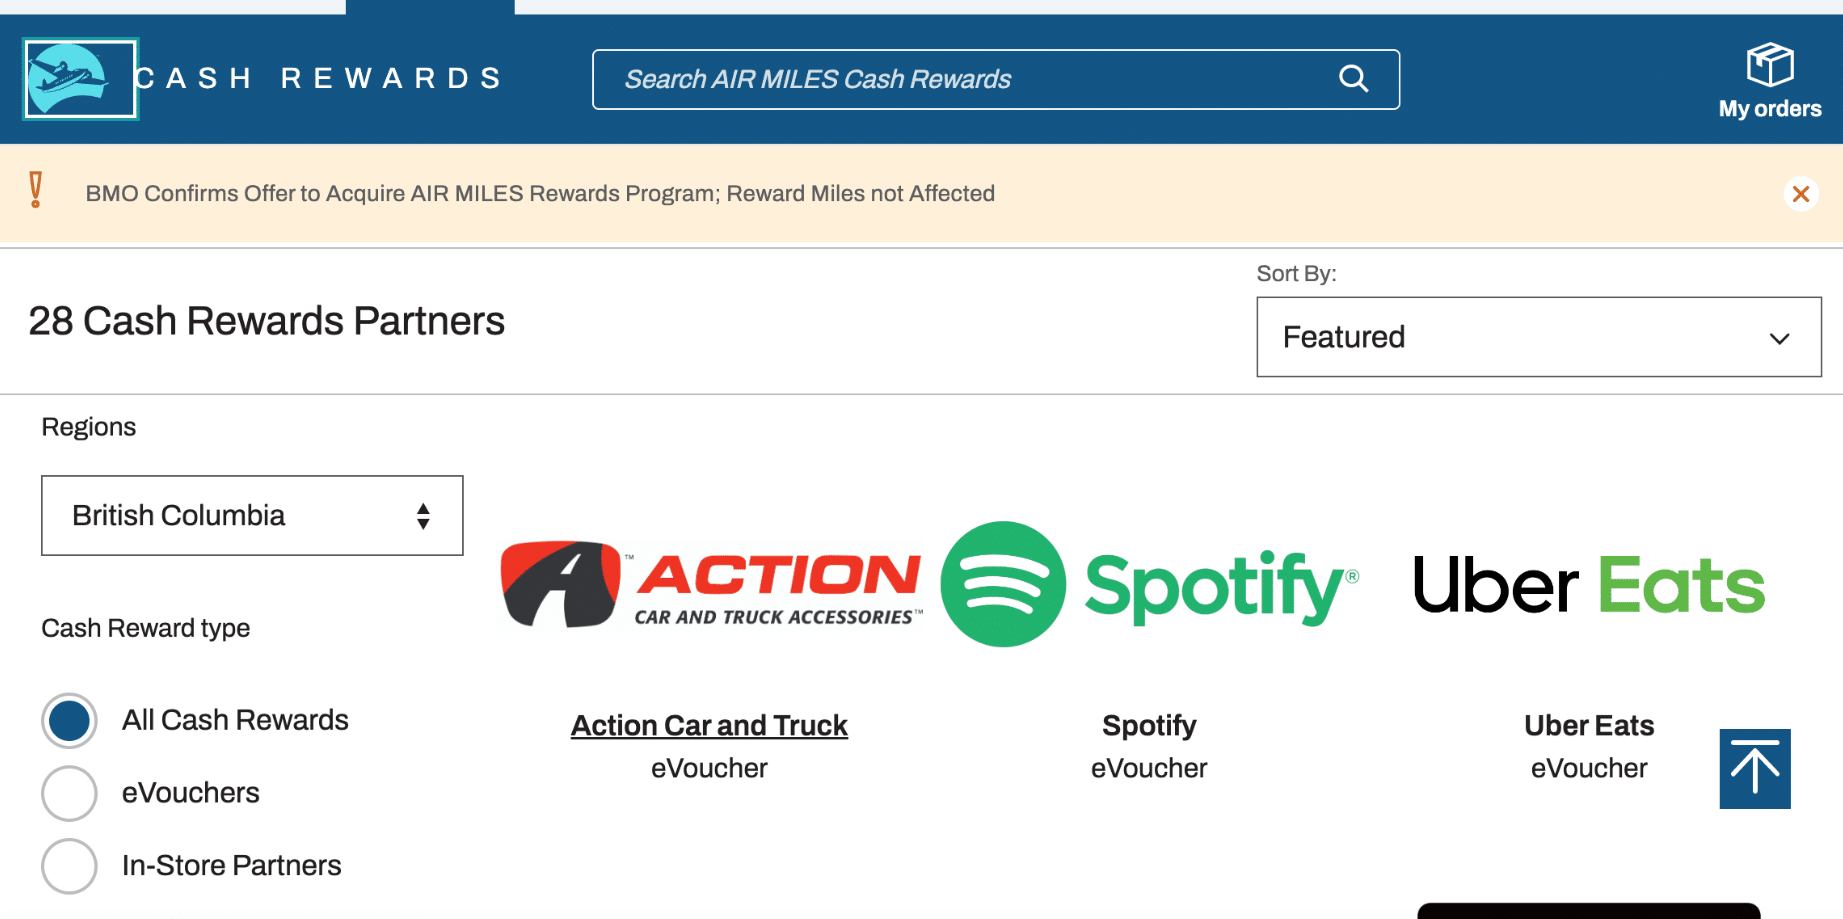Click the Sort By dropdown chevron arrow
1843x919 pixels.
tap(1779, 338)
